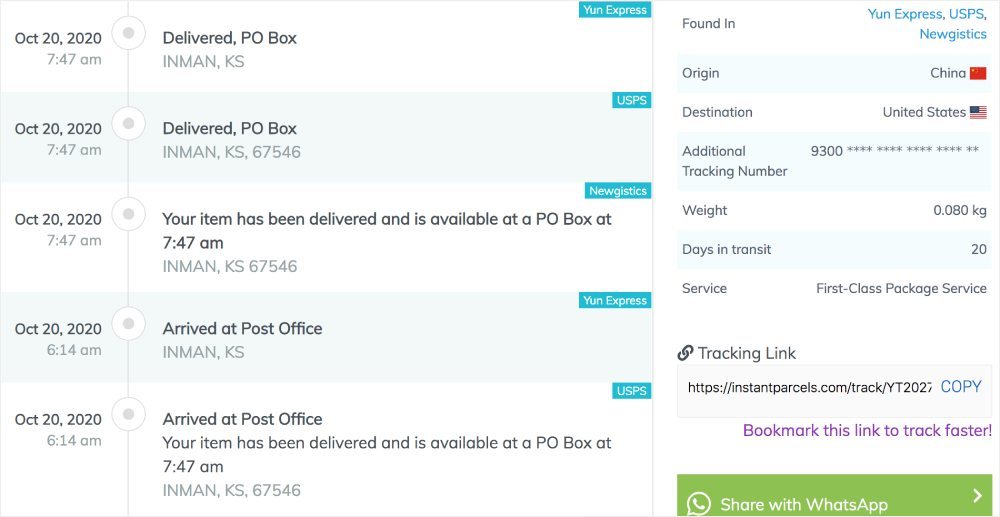Click the masked additional tracking number
The image size is (1000, 517).
894,151
